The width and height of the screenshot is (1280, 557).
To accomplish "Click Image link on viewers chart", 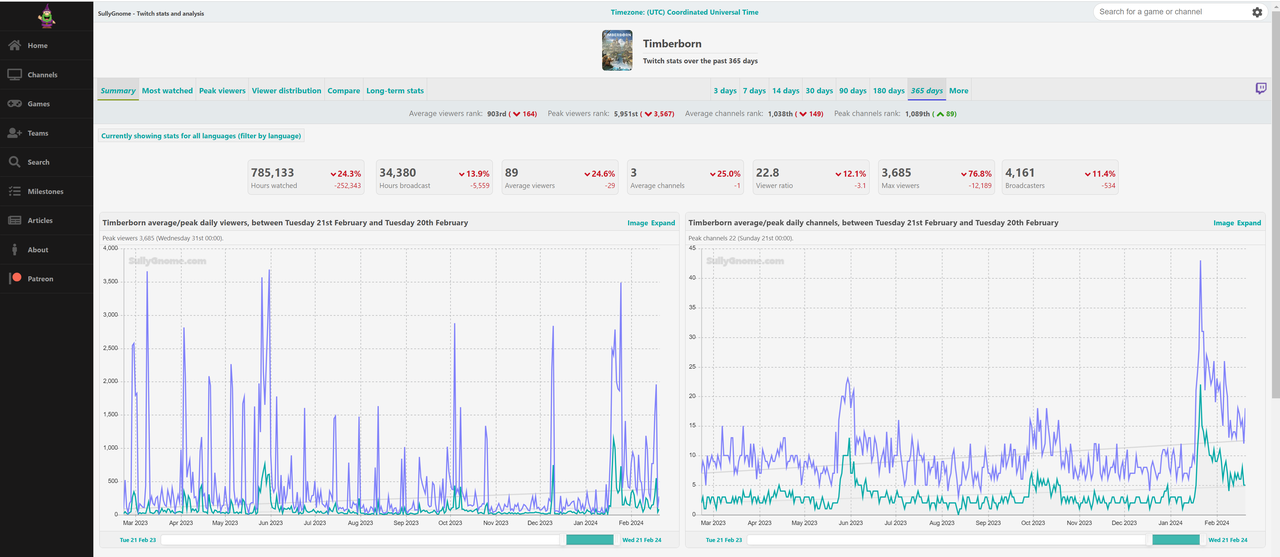I will pyautogui.click(x=637, y=223).
